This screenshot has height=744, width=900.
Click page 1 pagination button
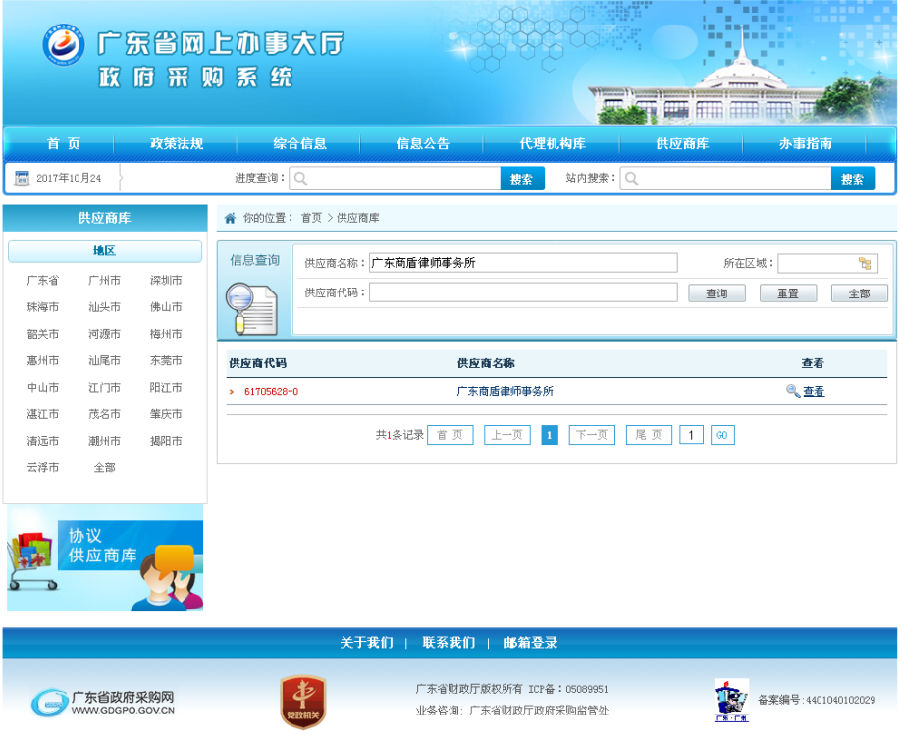click(549, 435)
